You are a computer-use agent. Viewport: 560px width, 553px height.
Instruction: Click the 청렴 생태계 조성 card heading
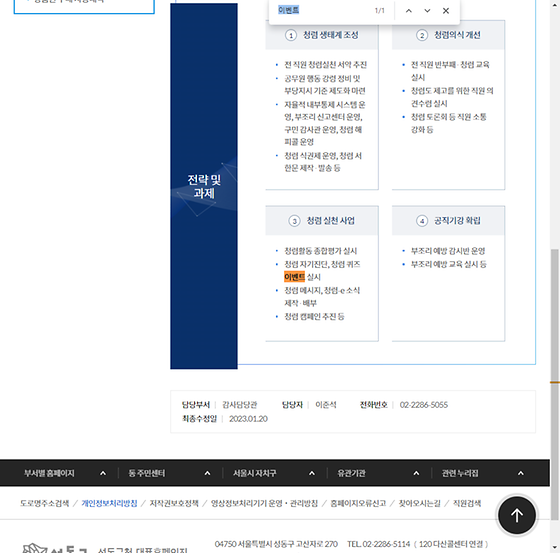[331, 35]
